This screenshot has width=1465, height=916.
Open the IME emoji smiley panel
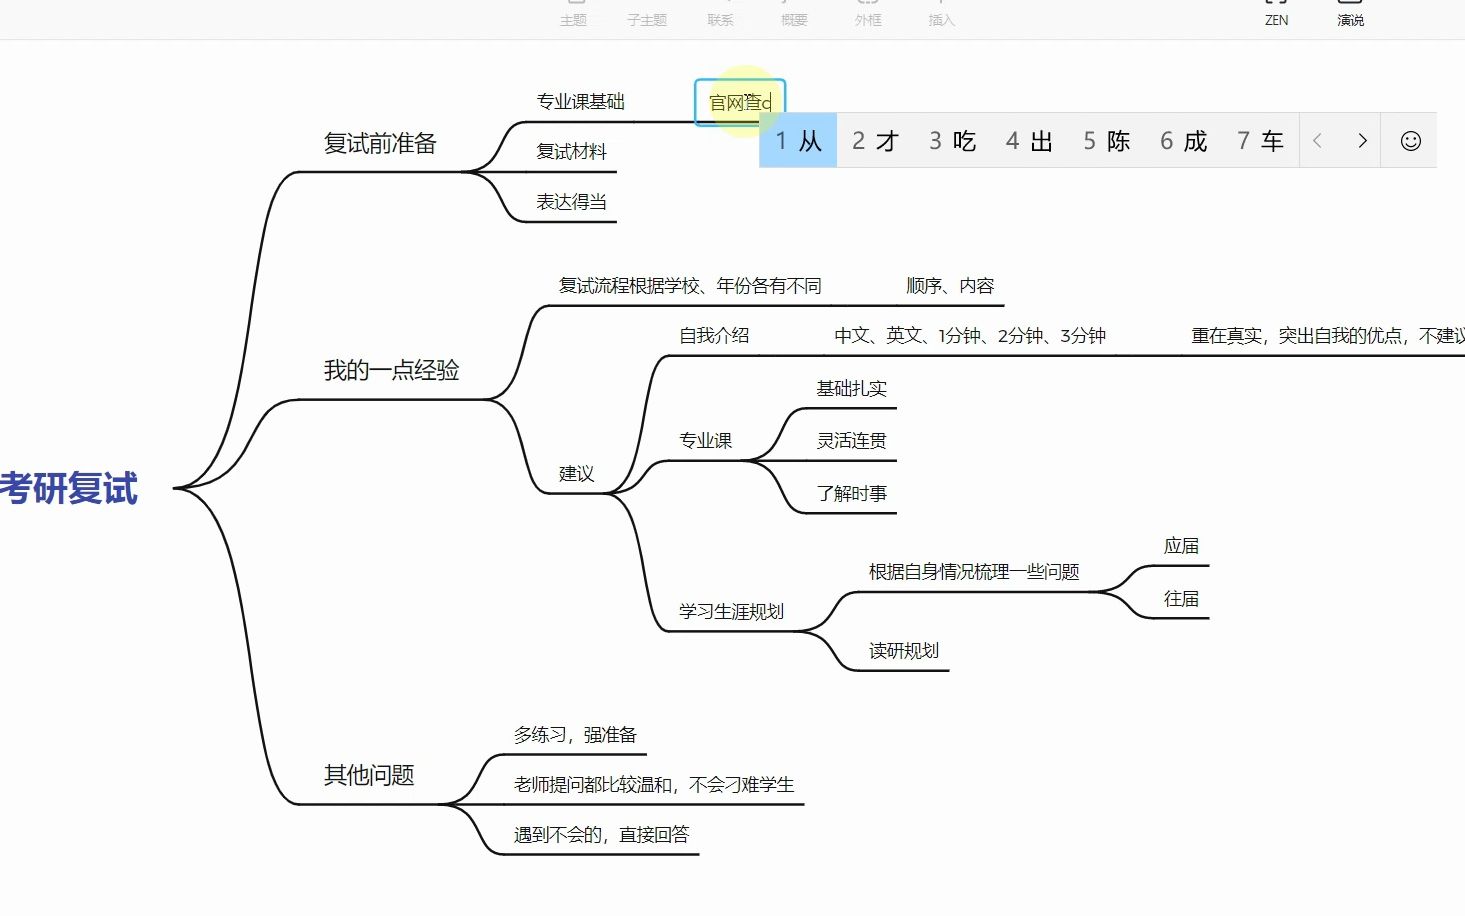1410,141
